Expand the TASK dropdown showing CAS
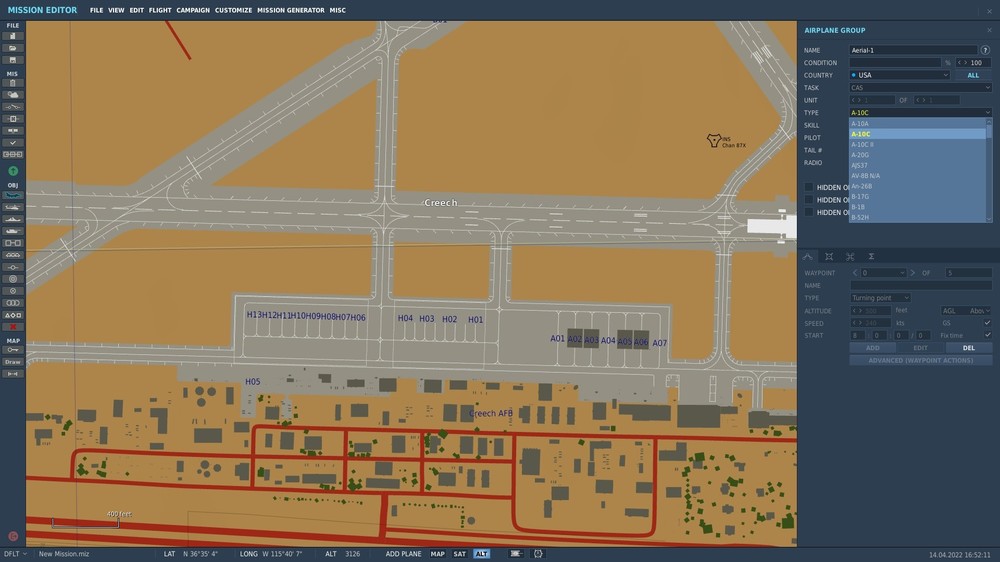 [920, 87]
